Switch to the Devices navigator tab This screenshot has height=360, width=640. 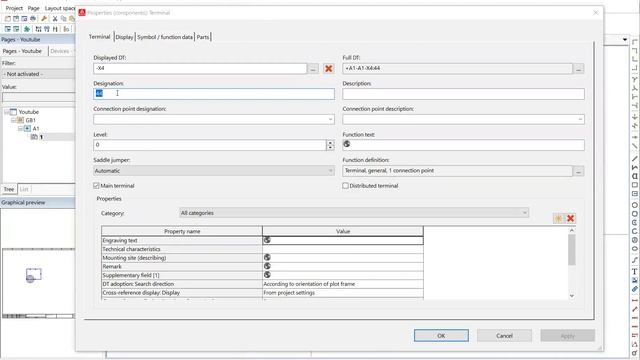(60, 51)
